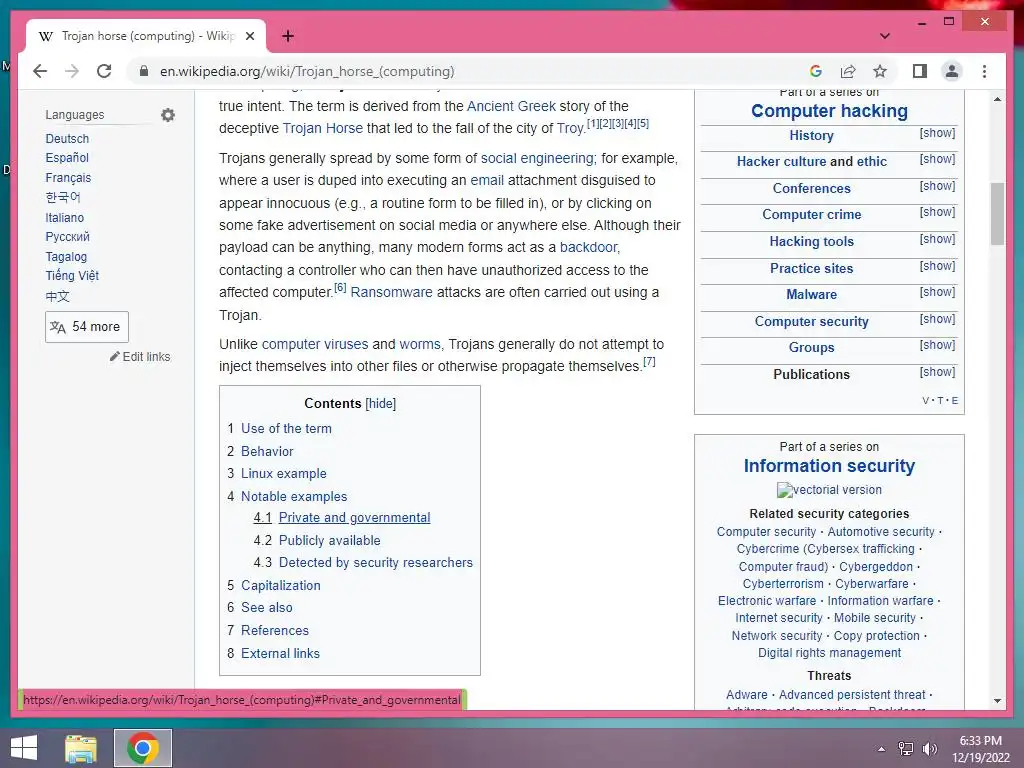
Task: Open the Ancient Greek link
Action: [x=511, y=106]
